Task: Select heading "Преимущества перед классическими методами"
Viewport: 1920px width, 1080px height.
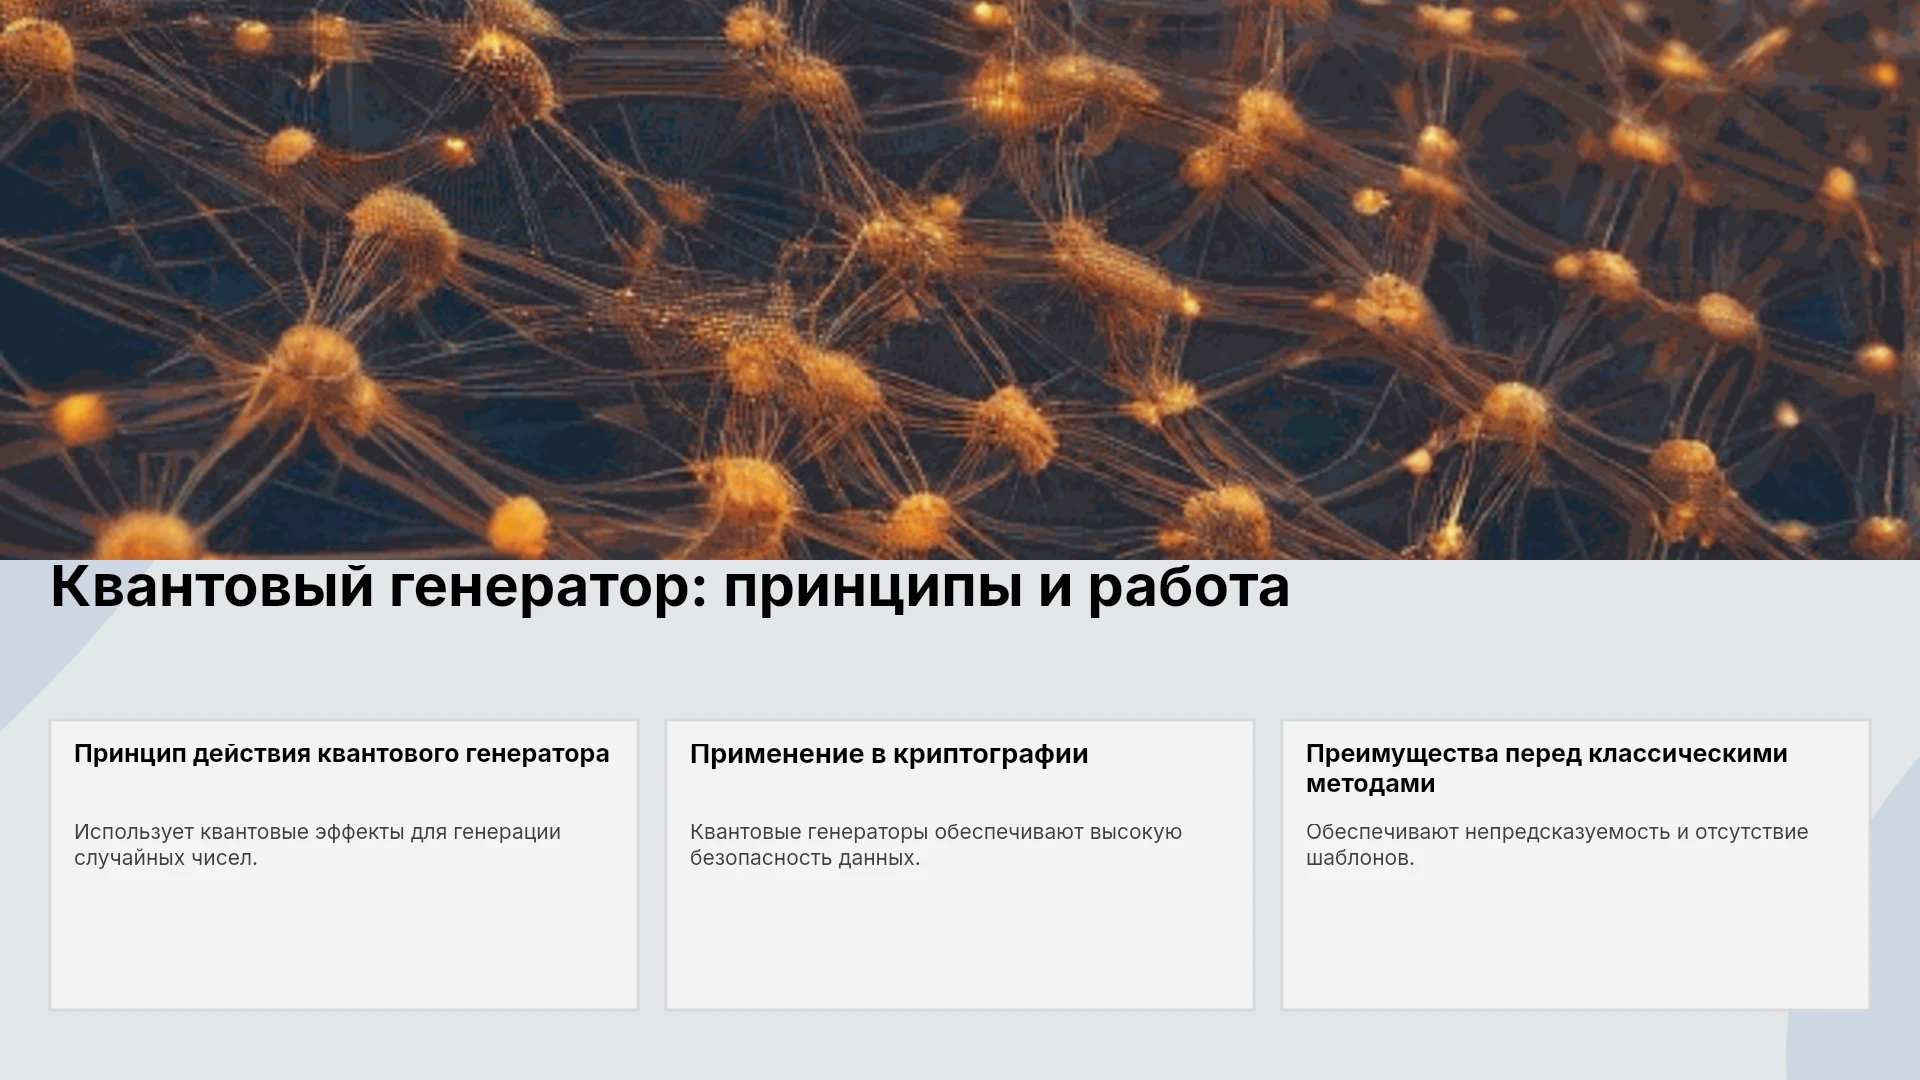Action: click(x=1546, y=768)
